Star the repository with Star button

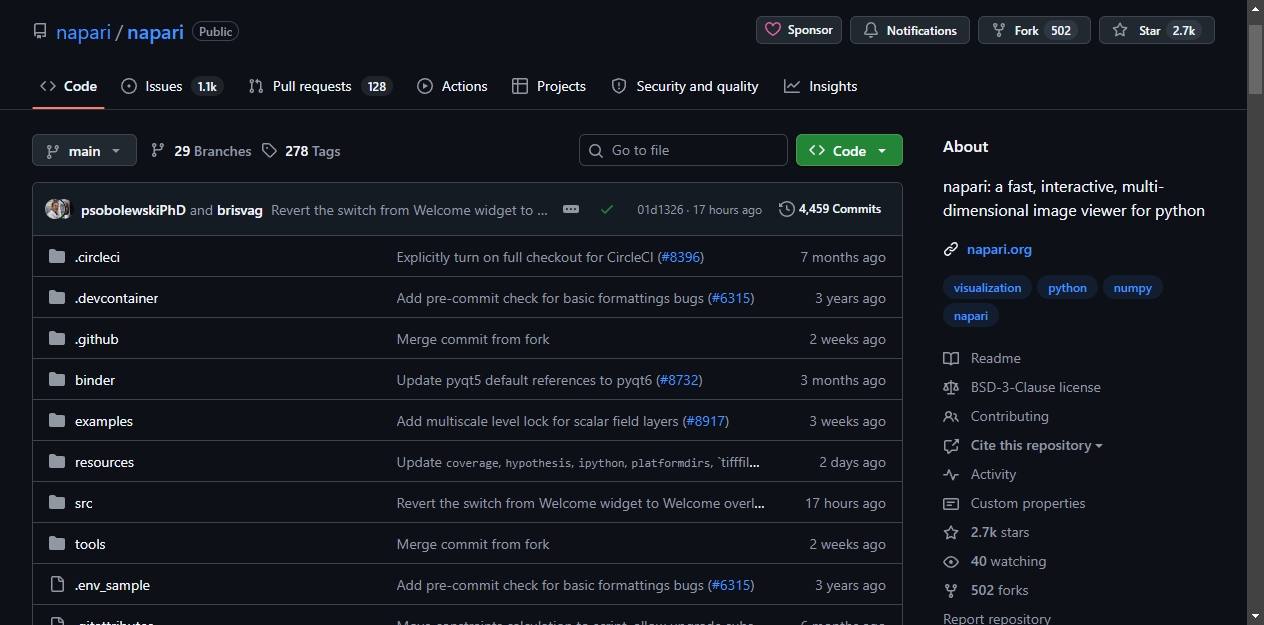[x=1157, y=30]
